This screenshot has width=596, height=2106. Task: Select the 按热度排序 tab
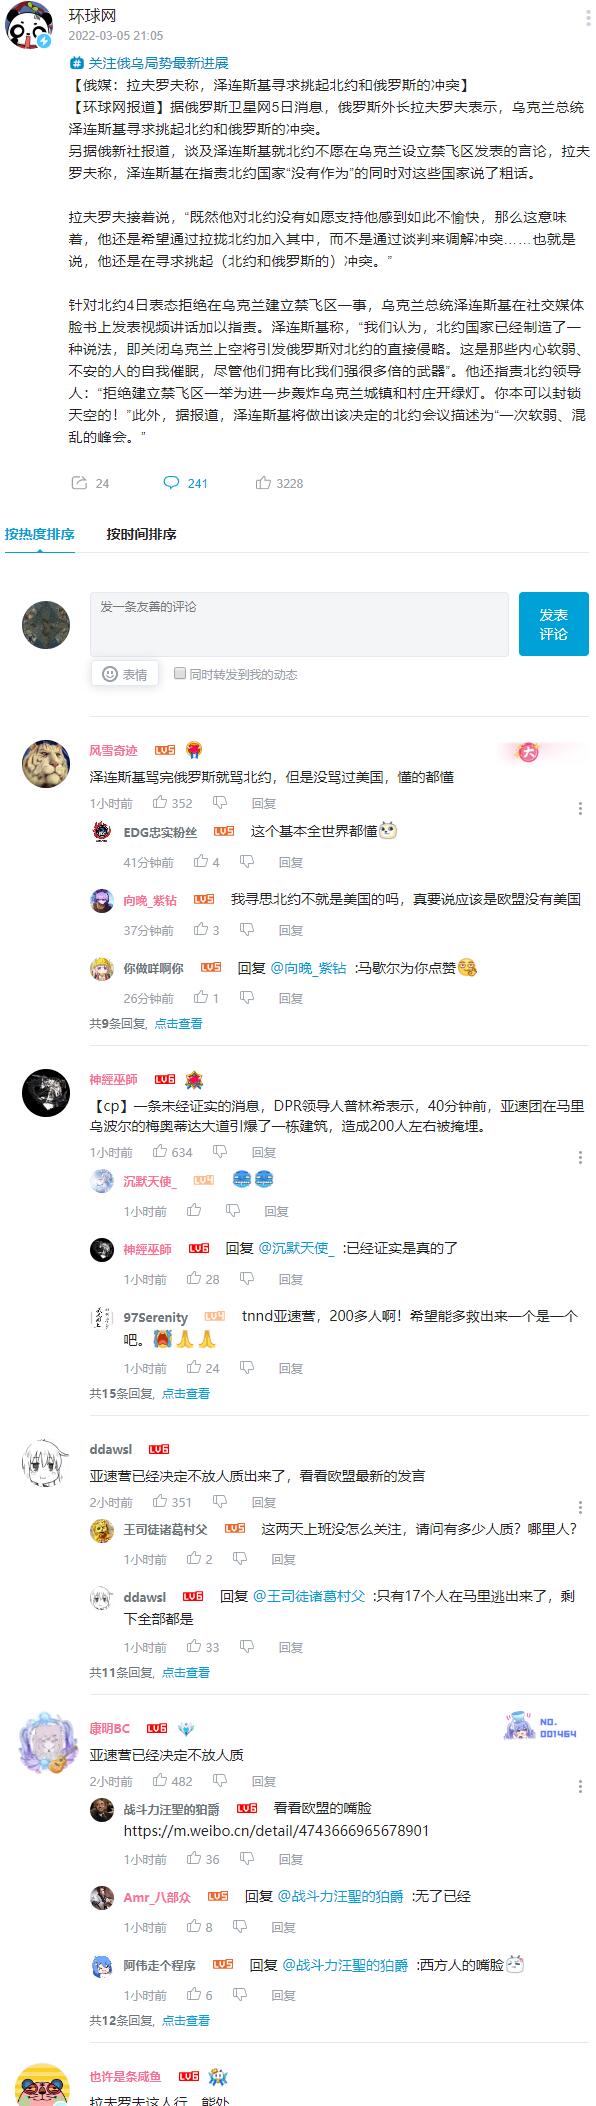click(x=40, y=534)
